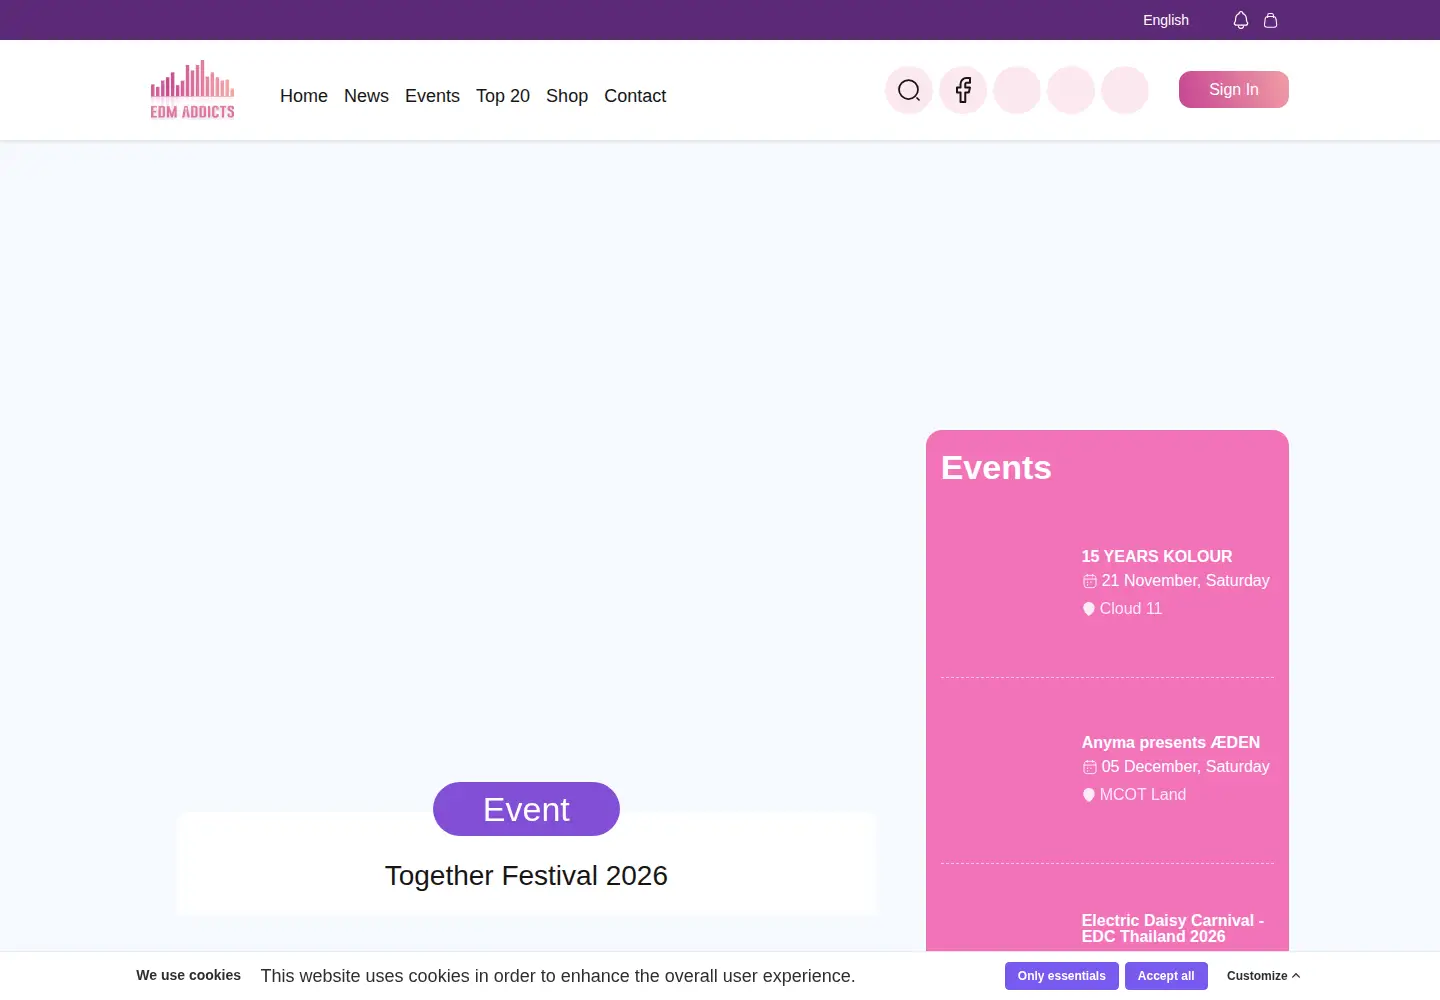Open the shopping bag icon

point(1271,20)
